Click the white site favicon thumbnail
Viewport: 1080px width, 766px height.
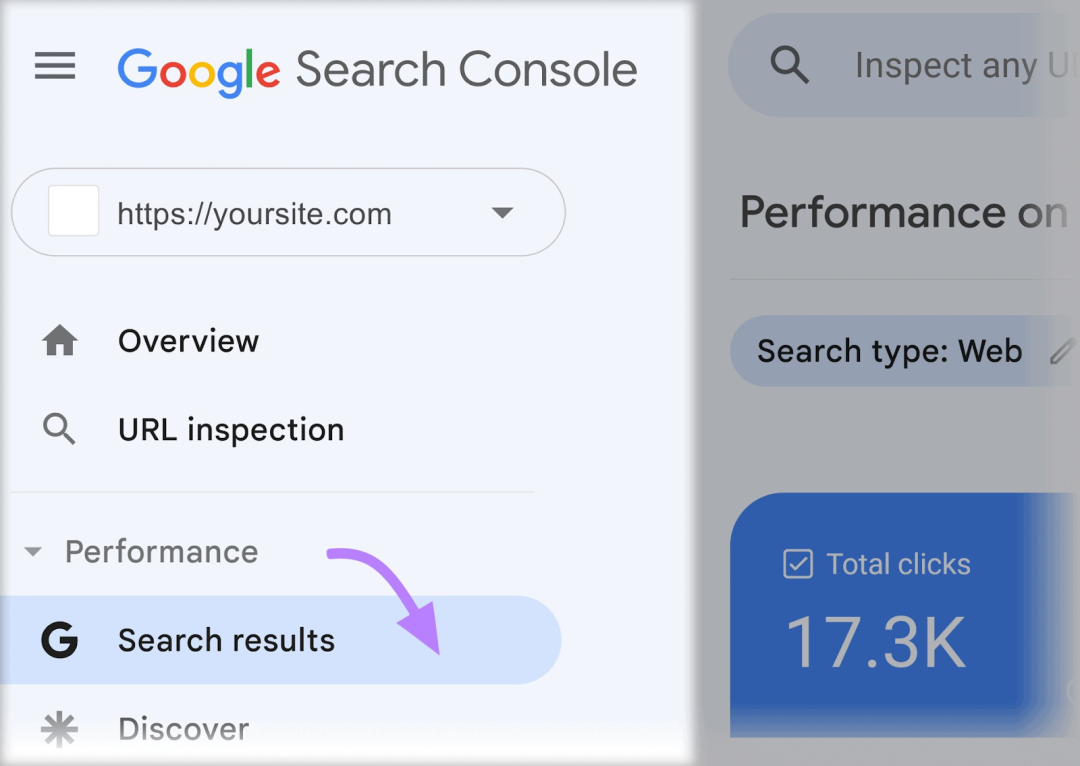point(73,211)
